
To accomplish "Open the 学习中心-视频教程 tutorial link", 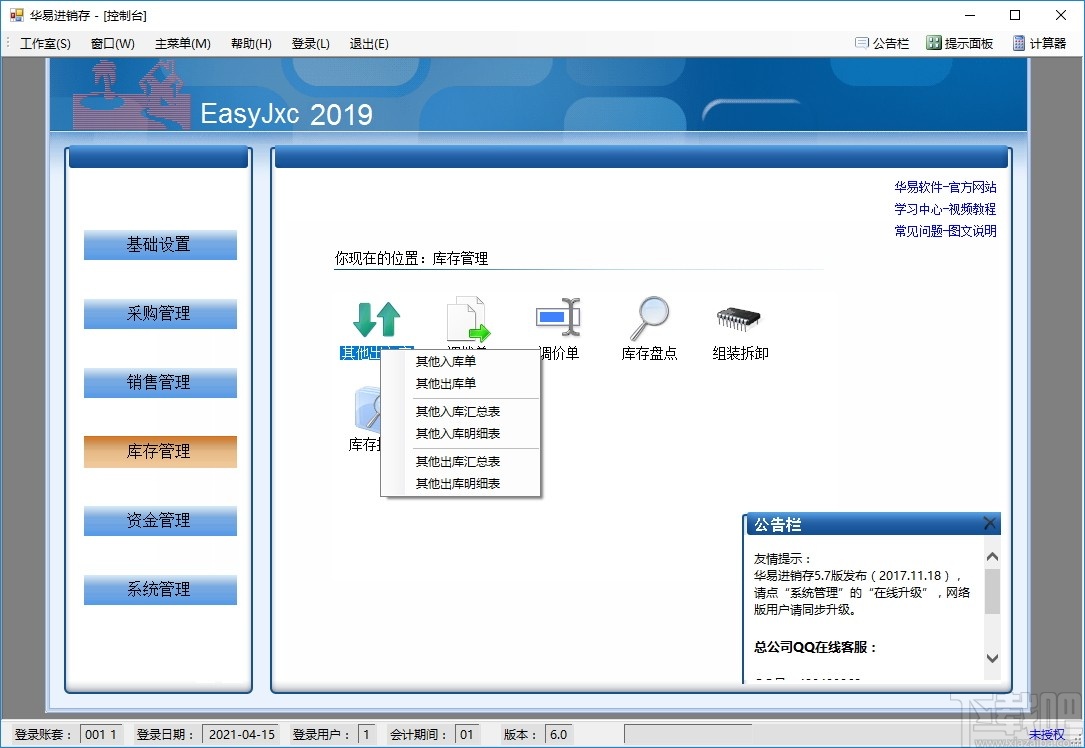I will pos(944,209).
